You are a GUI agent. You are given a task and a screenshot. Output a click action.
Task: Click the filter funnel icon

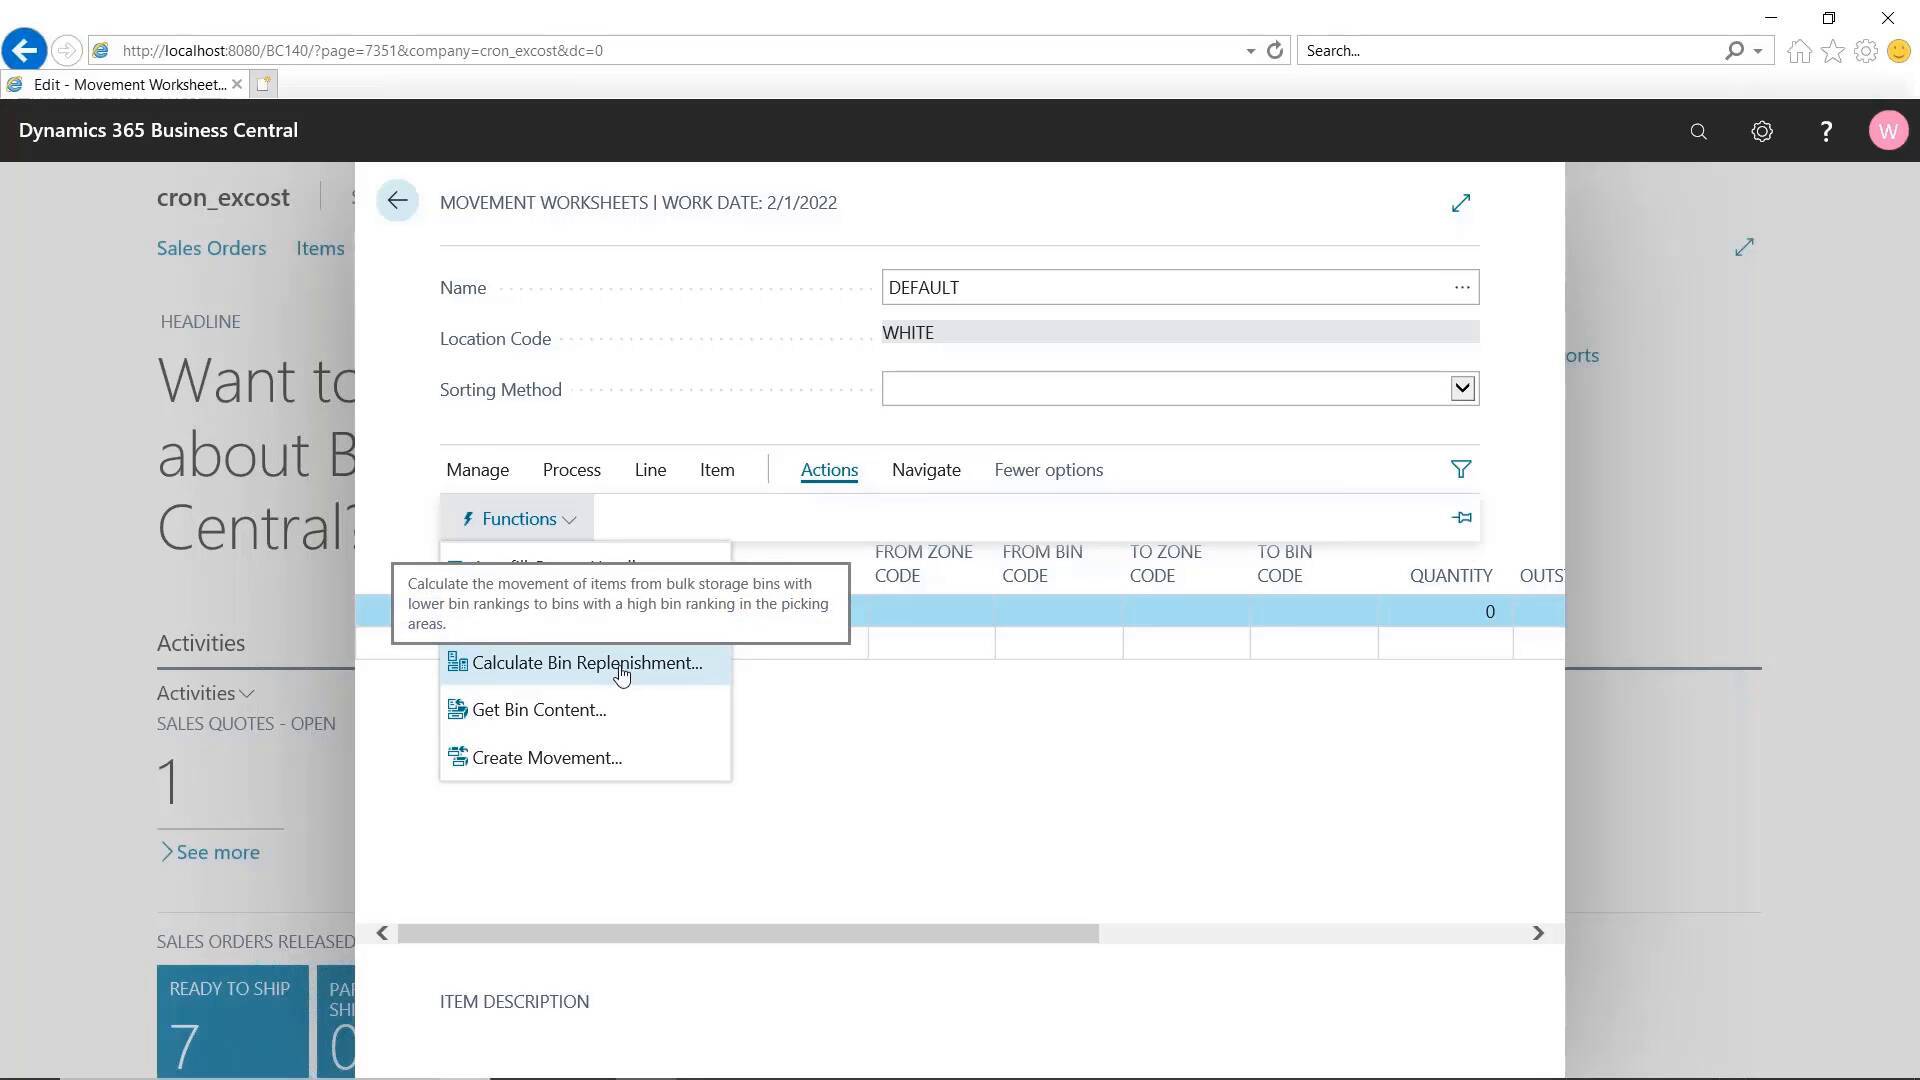[1461, 468]
